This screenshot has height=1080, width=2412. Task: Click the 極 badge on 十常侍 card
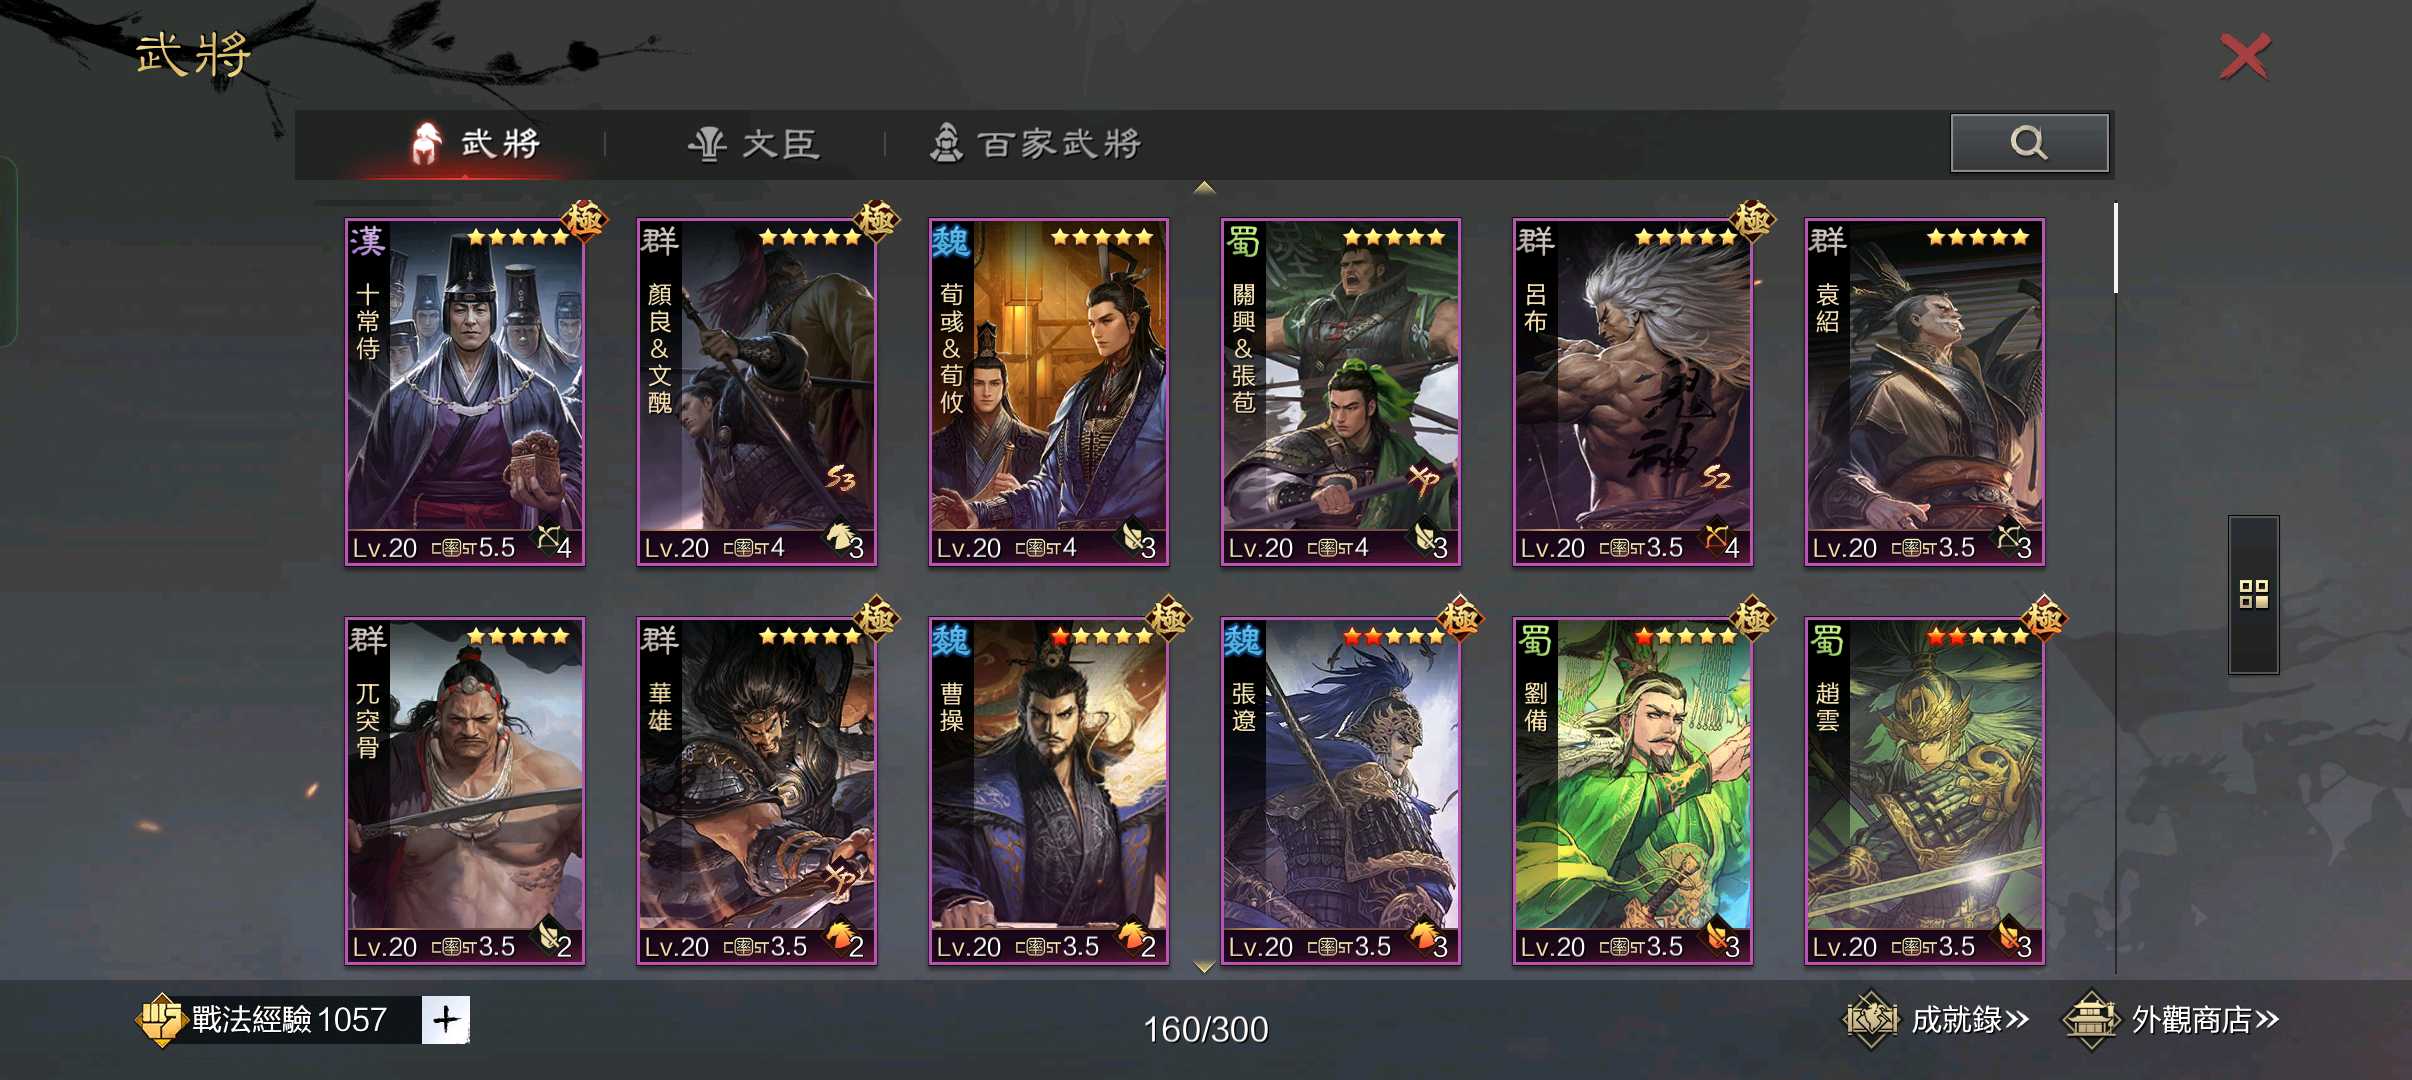coord(584,219)
